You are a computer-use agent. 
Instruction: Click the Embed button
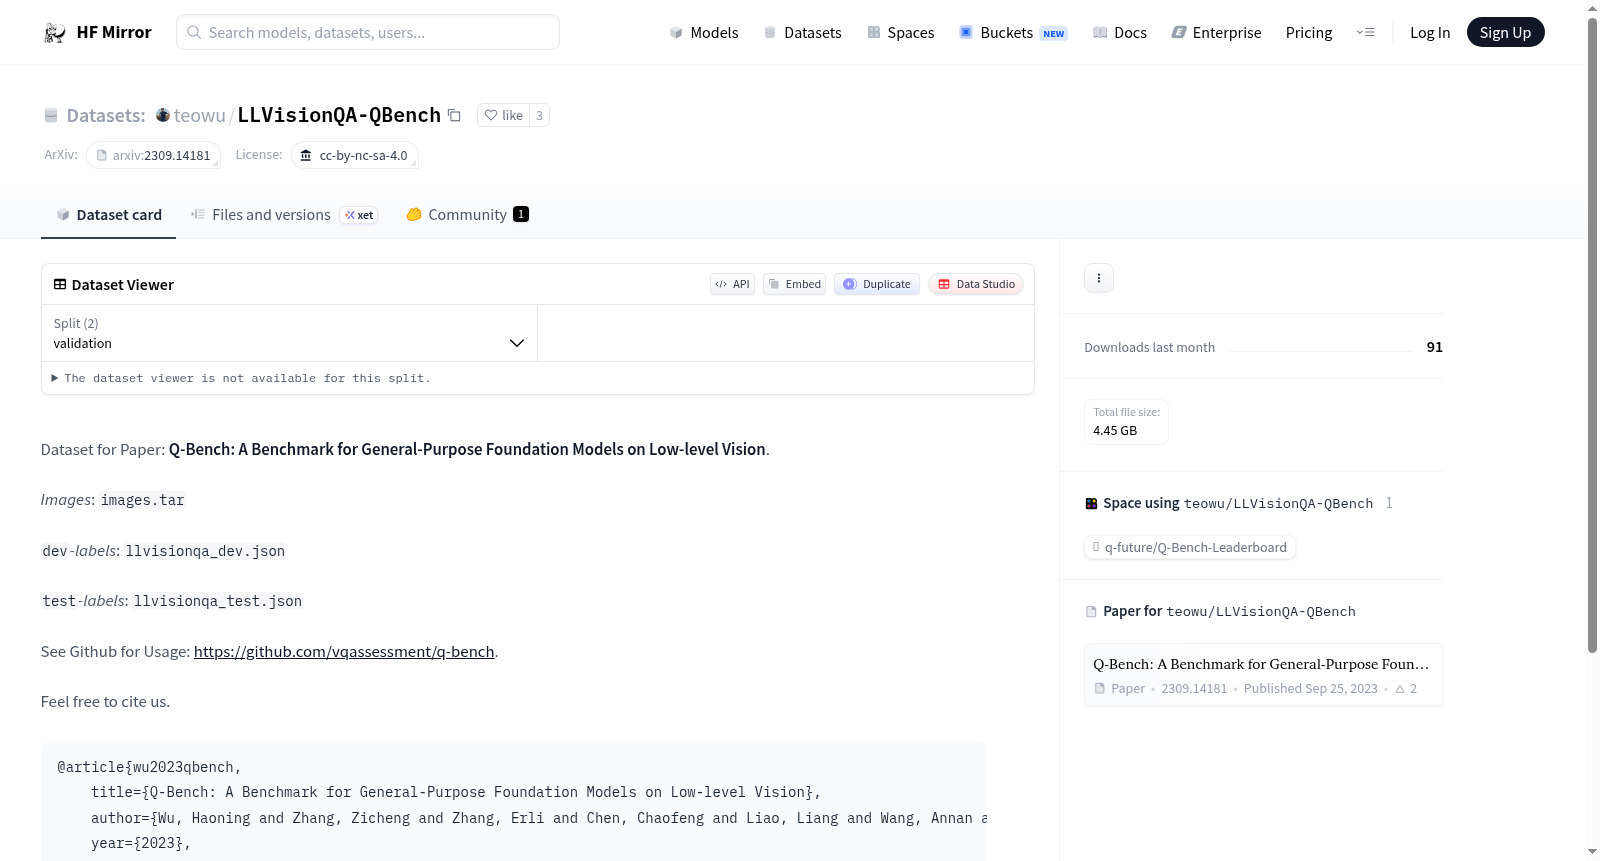(795, 284)
